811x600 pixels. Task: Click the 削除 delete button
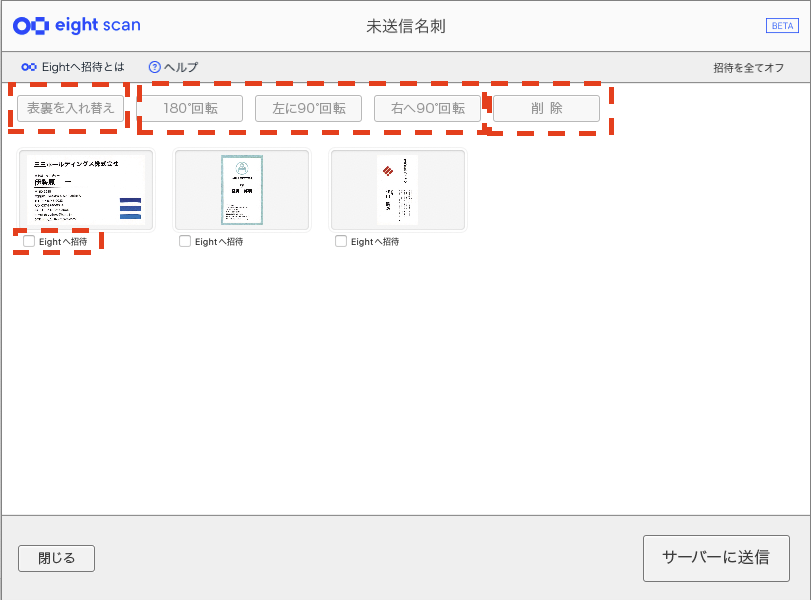coord(547,108)
